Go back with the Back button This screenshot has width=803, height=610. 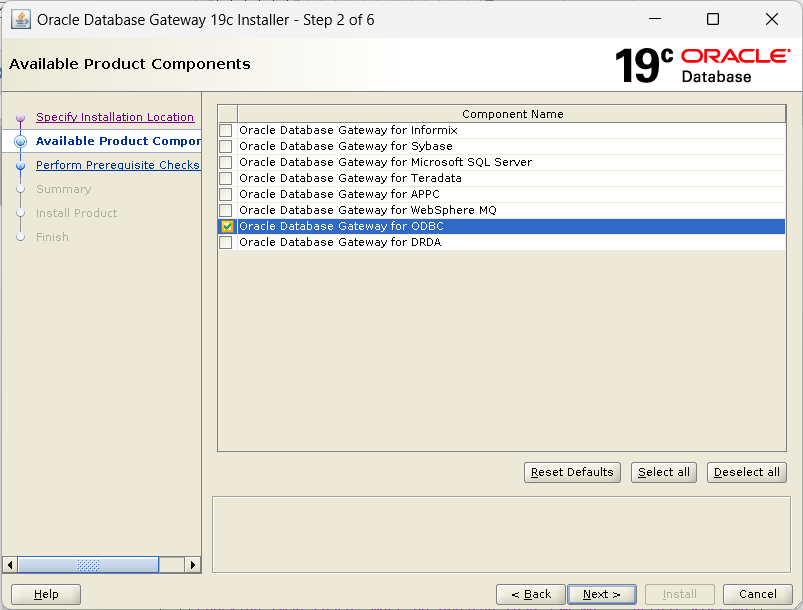click(x=531, y=594)
